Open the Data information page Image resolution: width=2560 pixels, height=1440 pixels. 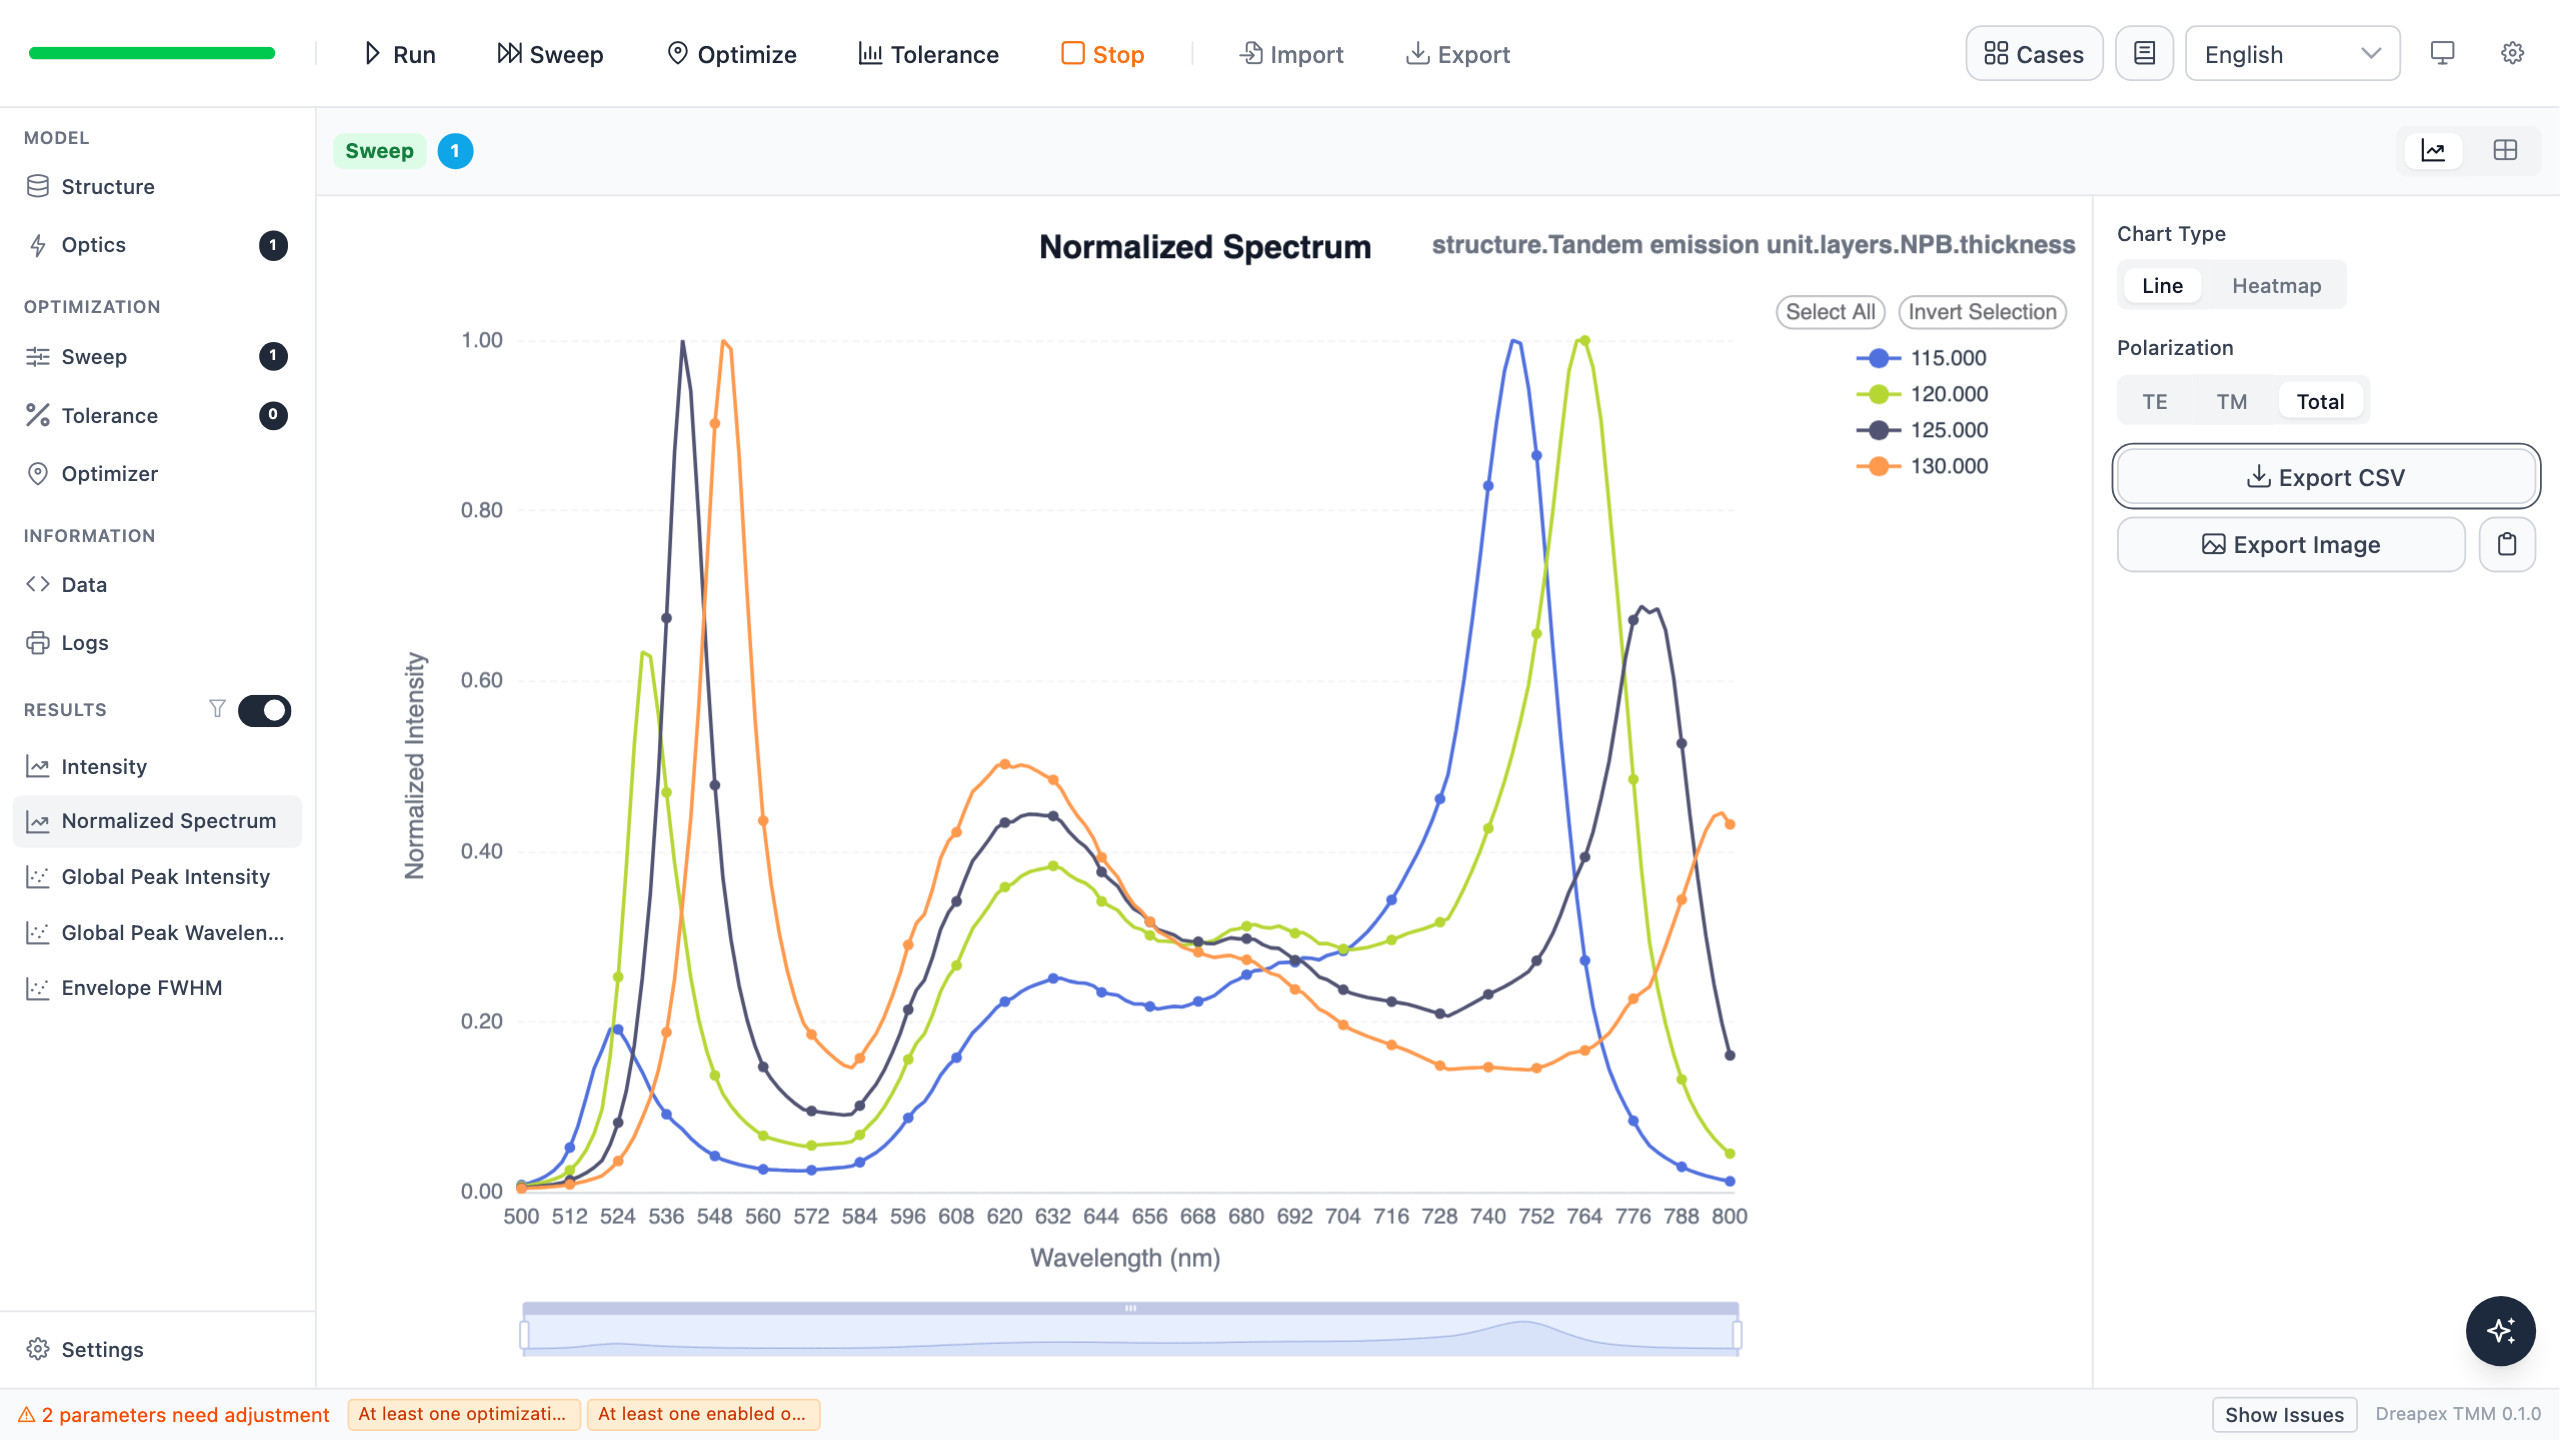(157, 585)
